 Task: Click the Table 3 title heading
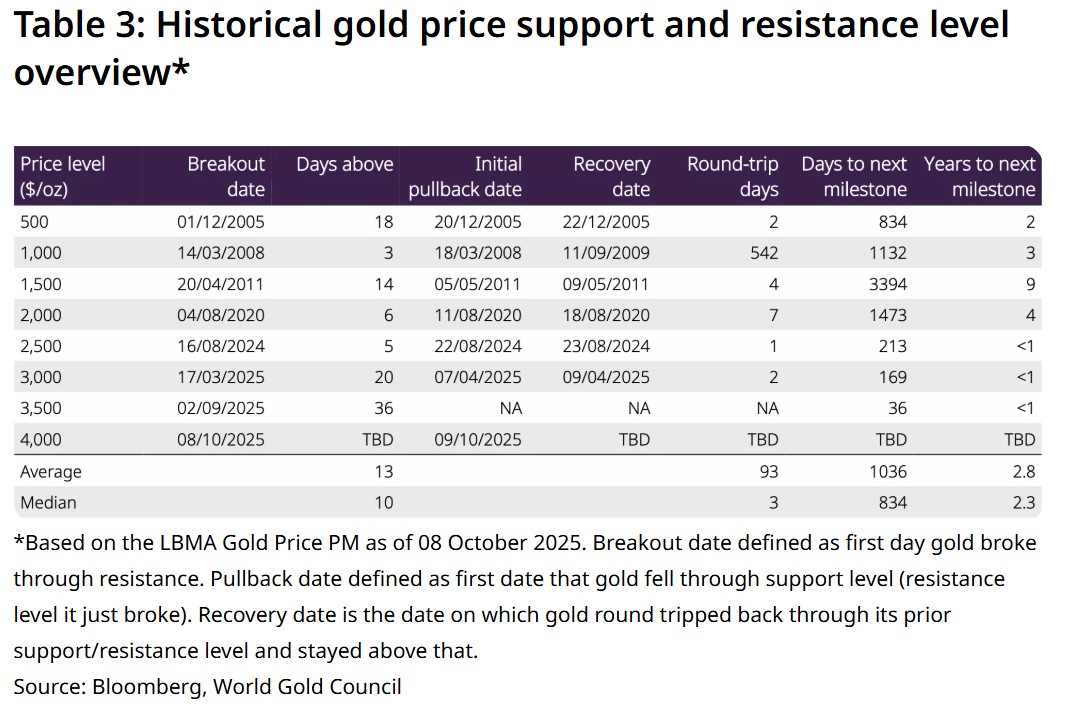click(511, 46)
